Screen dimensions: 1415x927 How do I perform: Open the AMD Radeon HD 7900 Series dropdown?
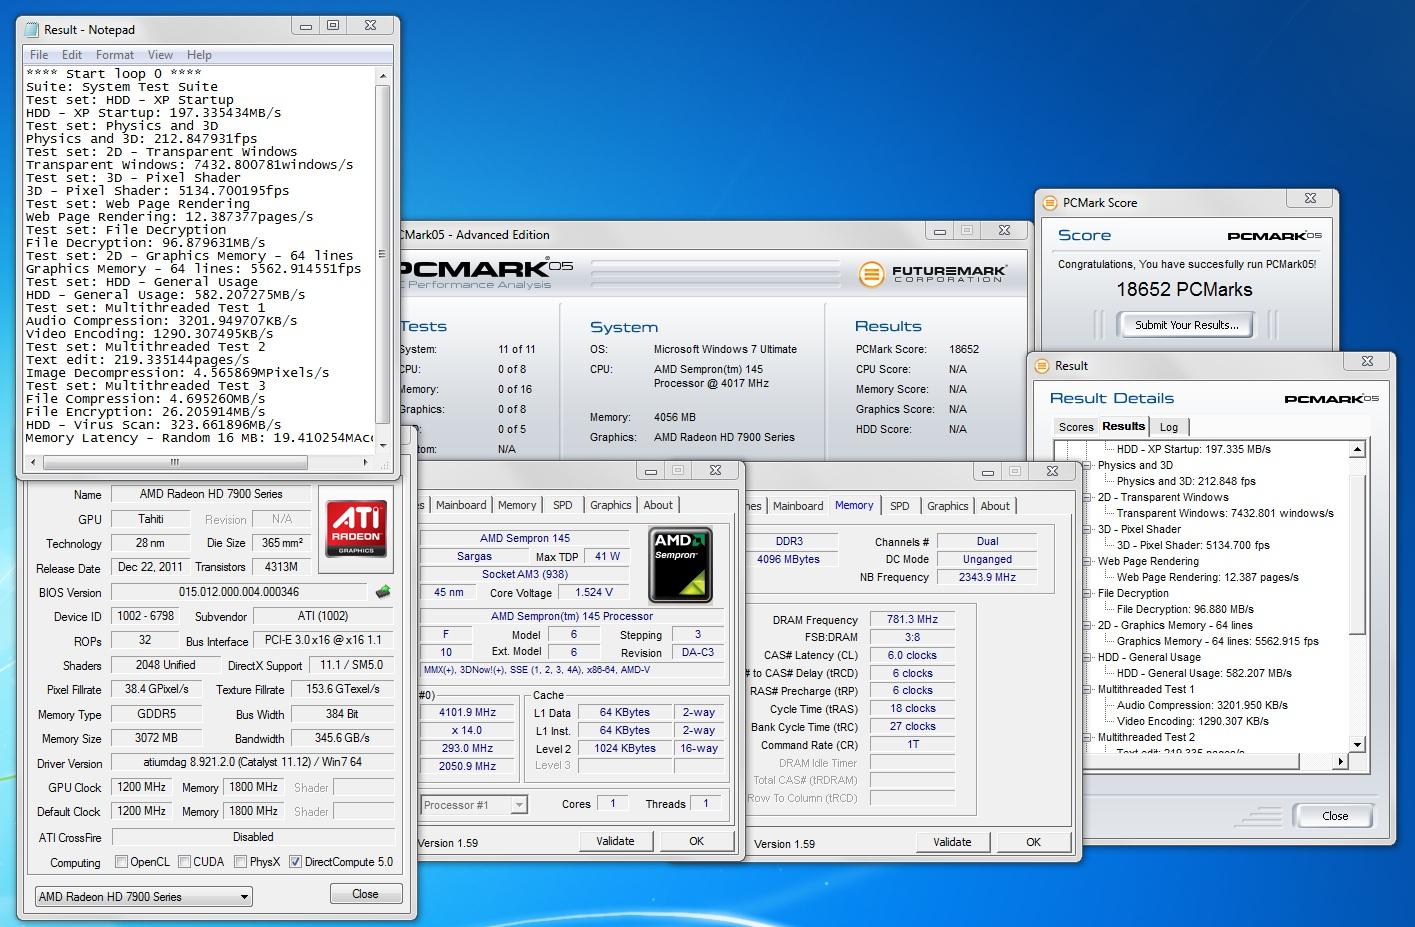point(143,897)
